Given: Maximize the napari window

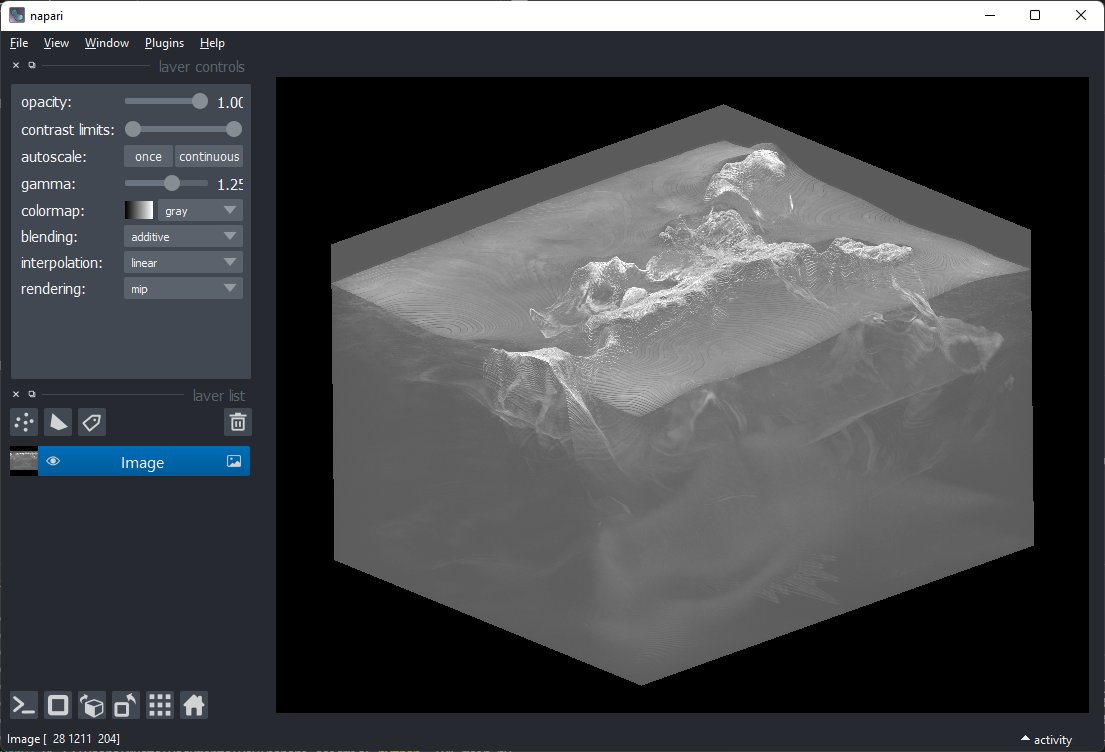Looking at the screenshot, I should point(1035,15).
